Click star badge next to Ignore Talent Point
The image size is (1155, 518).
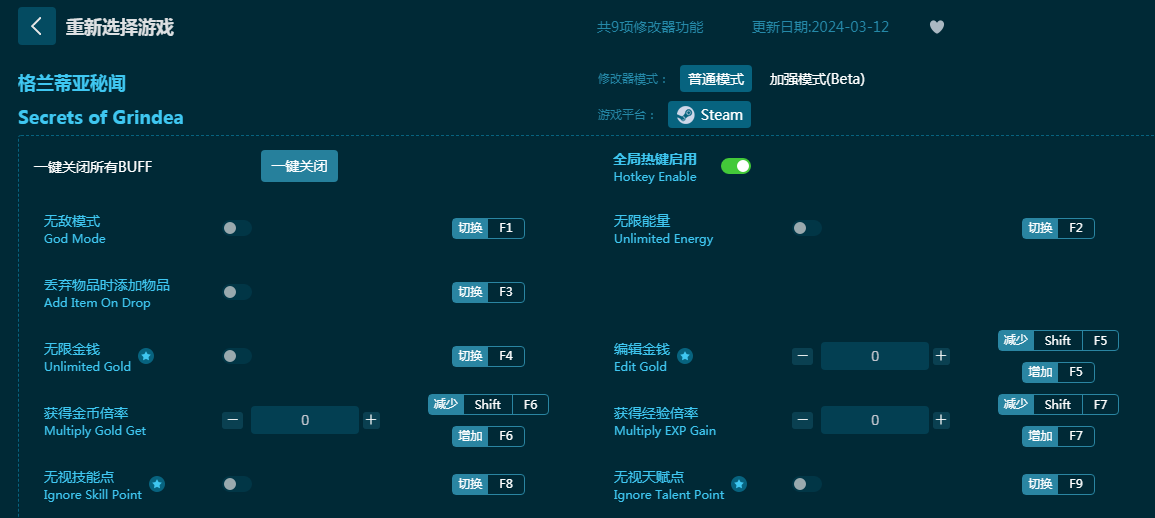click(739, 484)
